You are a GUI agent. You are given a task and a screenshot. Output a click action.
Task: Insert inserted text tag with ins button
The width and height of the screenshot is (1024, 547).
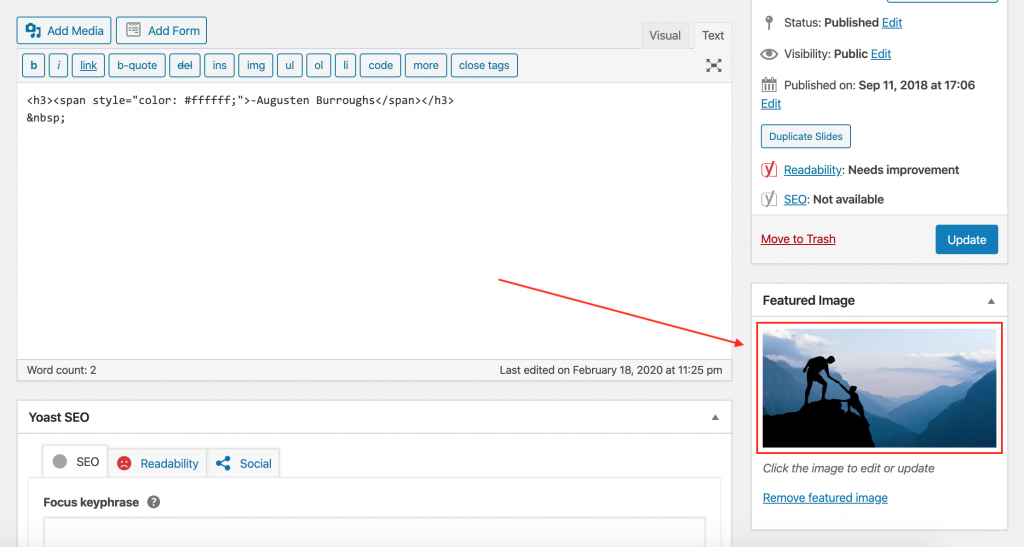point(219,65)
